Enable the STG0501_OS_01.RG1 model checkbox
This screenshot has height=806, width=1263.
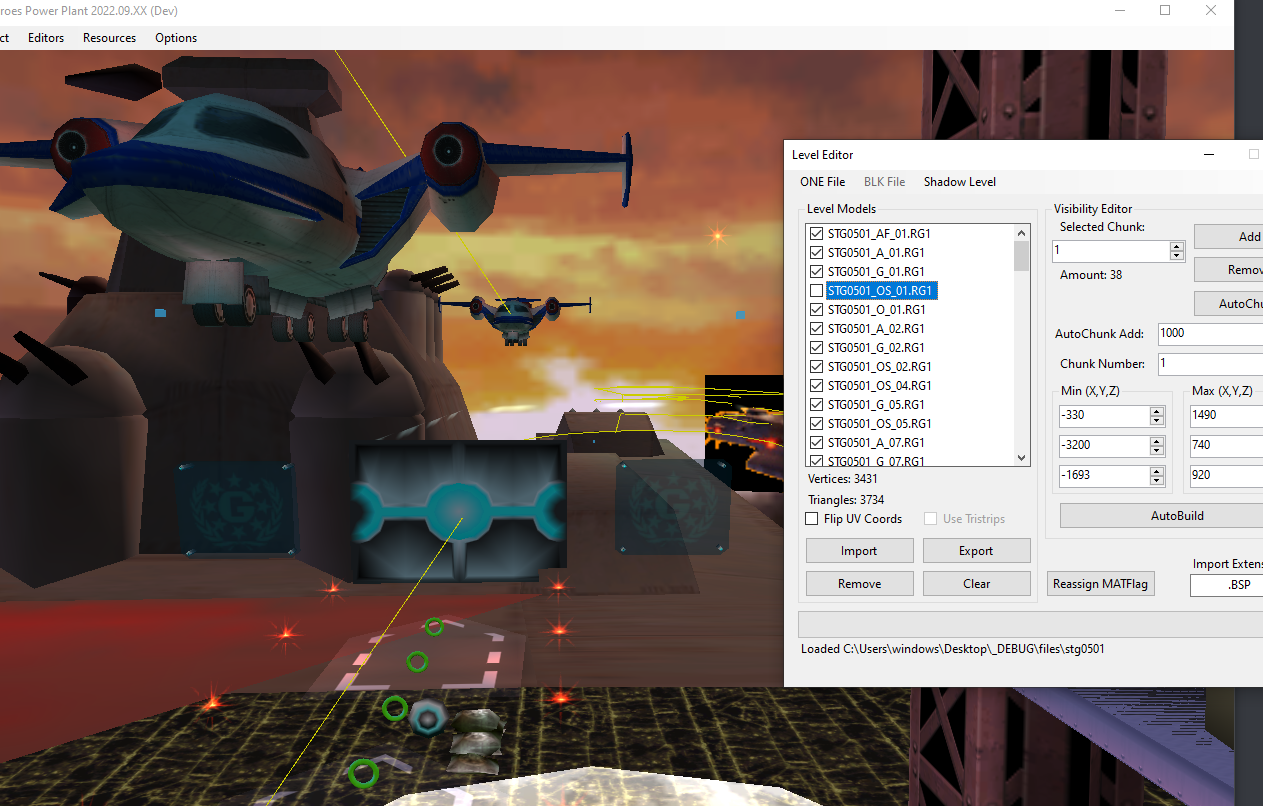[x=817, y=290]
